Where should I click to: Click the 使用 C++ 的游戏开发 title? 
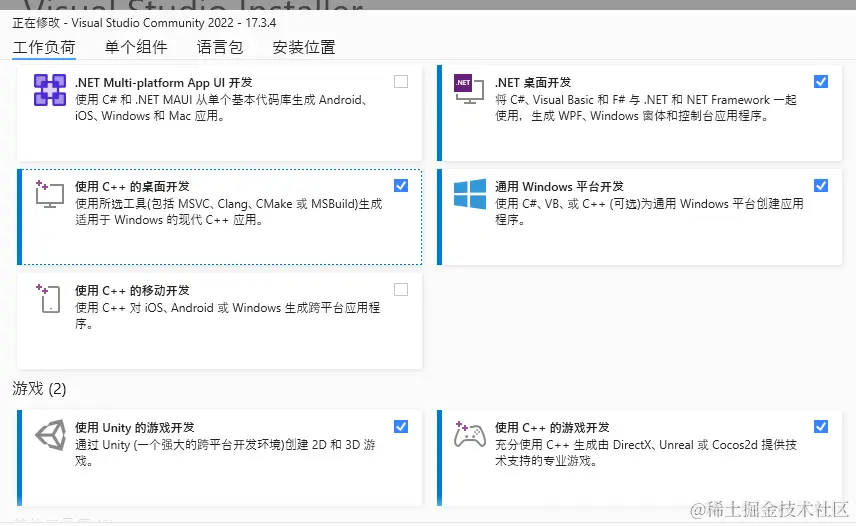[552, 428]
